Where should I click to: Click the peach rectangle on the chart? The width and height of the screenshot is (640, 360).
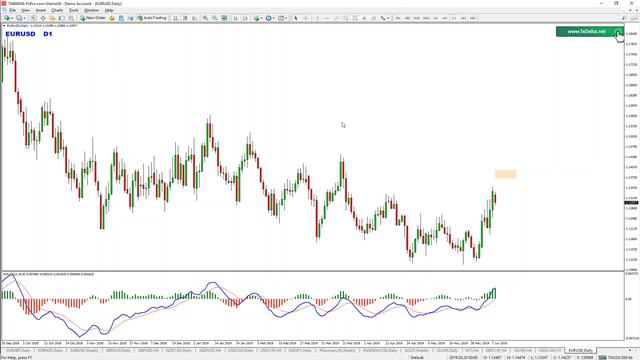point(506,174)
